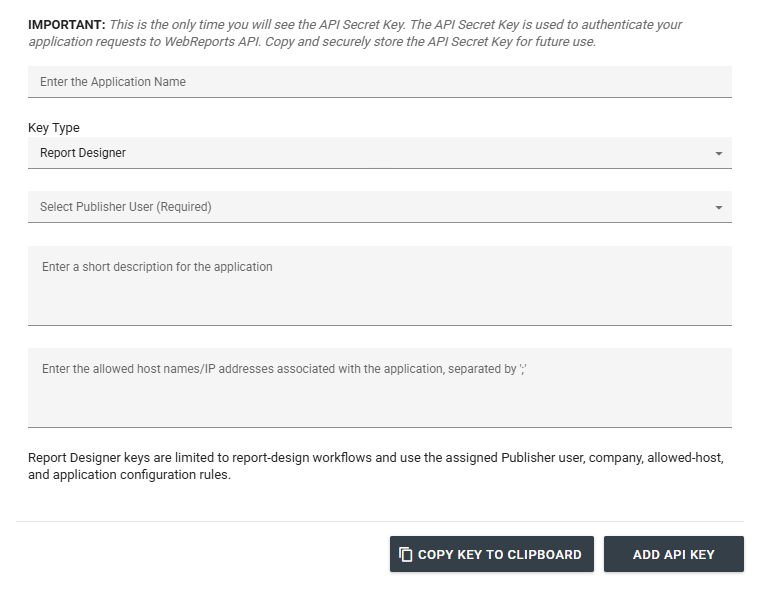Viewport: 758px width, 595px height.
Task: Click the italic API Secret Key notice
Action: [355, 33]
